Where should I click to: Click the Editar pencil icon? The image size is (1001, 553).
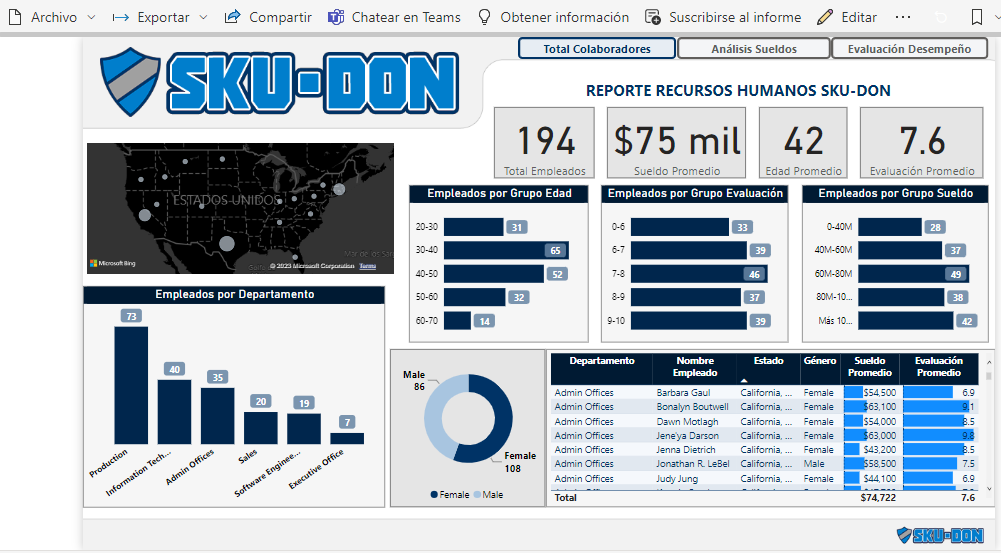coord(825,17)
